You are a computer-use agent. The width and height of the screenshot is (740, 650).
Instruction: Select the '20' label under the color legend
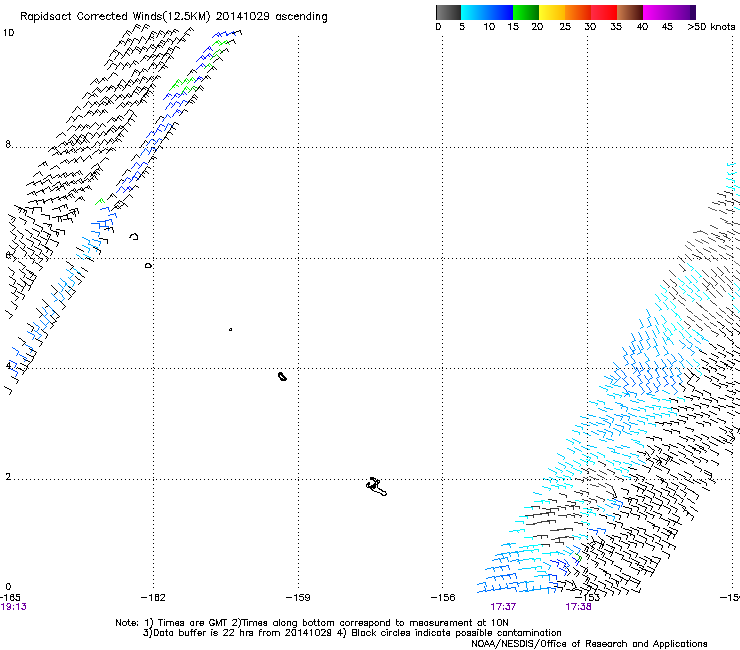(x=537, y=27)
